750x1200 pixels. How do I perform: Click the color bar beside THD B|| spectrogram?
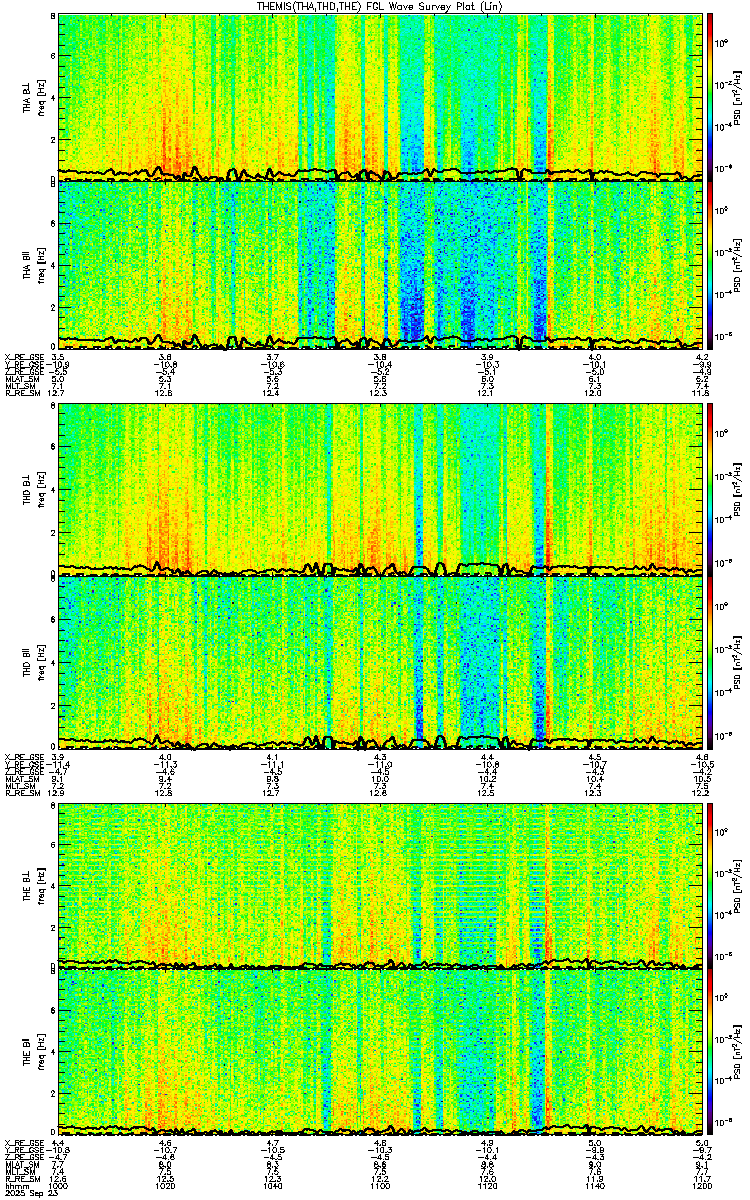(711, 662)
